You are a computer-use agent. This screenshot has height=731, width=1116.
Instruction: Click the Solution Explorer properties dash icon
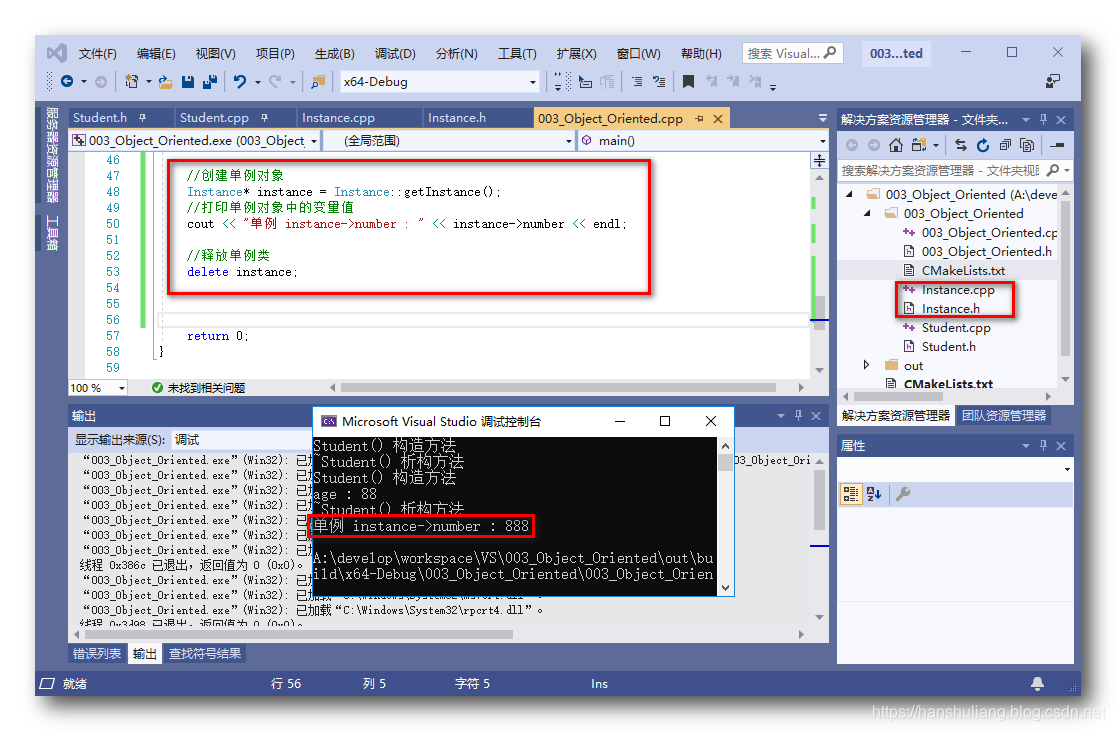click(1058, 145)
